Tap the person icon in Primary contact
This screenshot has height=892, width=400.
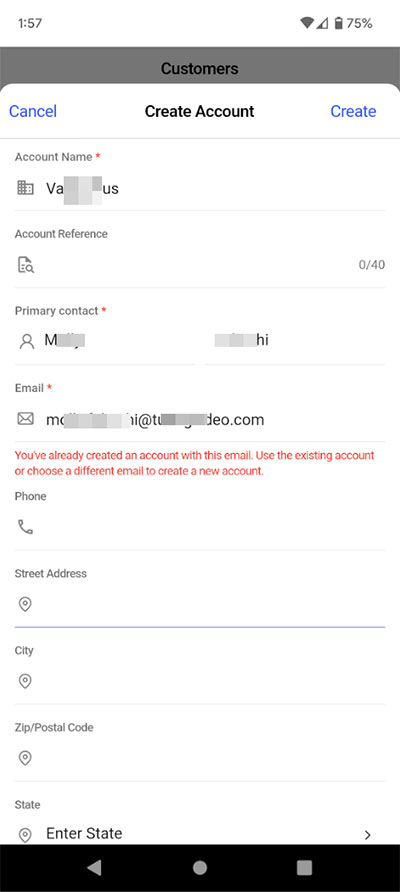[x=26, y=341]
